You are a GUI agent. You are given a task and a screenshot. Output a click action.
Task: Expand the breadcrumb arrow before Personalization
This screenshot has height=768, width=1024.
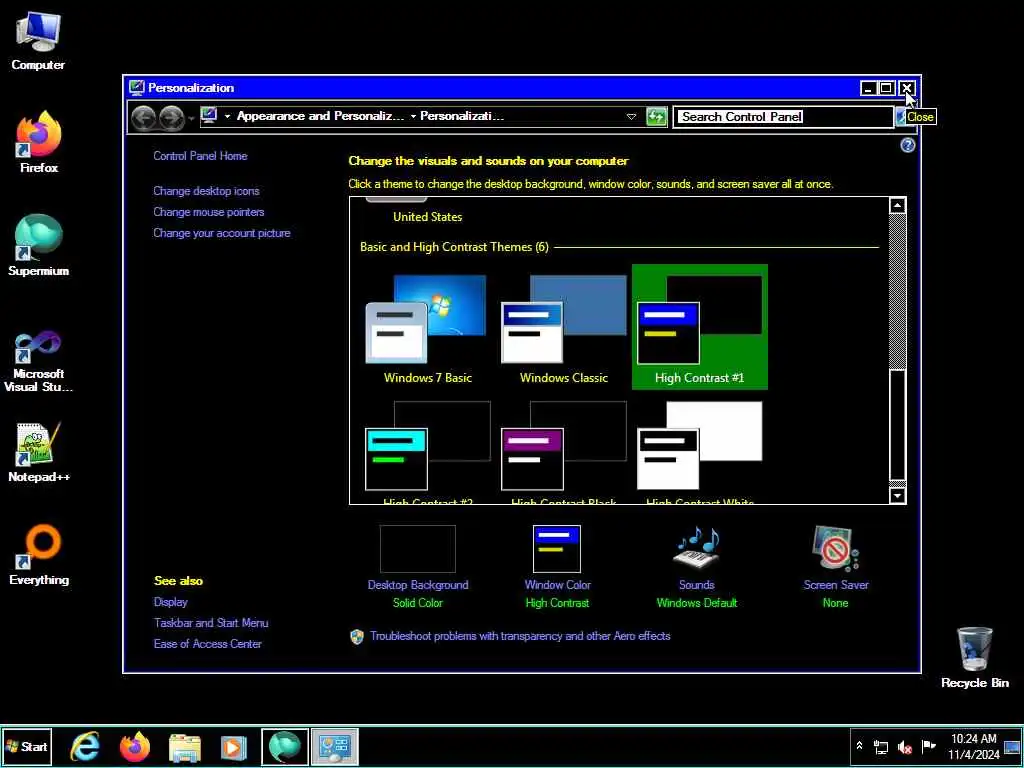(413, 116)
